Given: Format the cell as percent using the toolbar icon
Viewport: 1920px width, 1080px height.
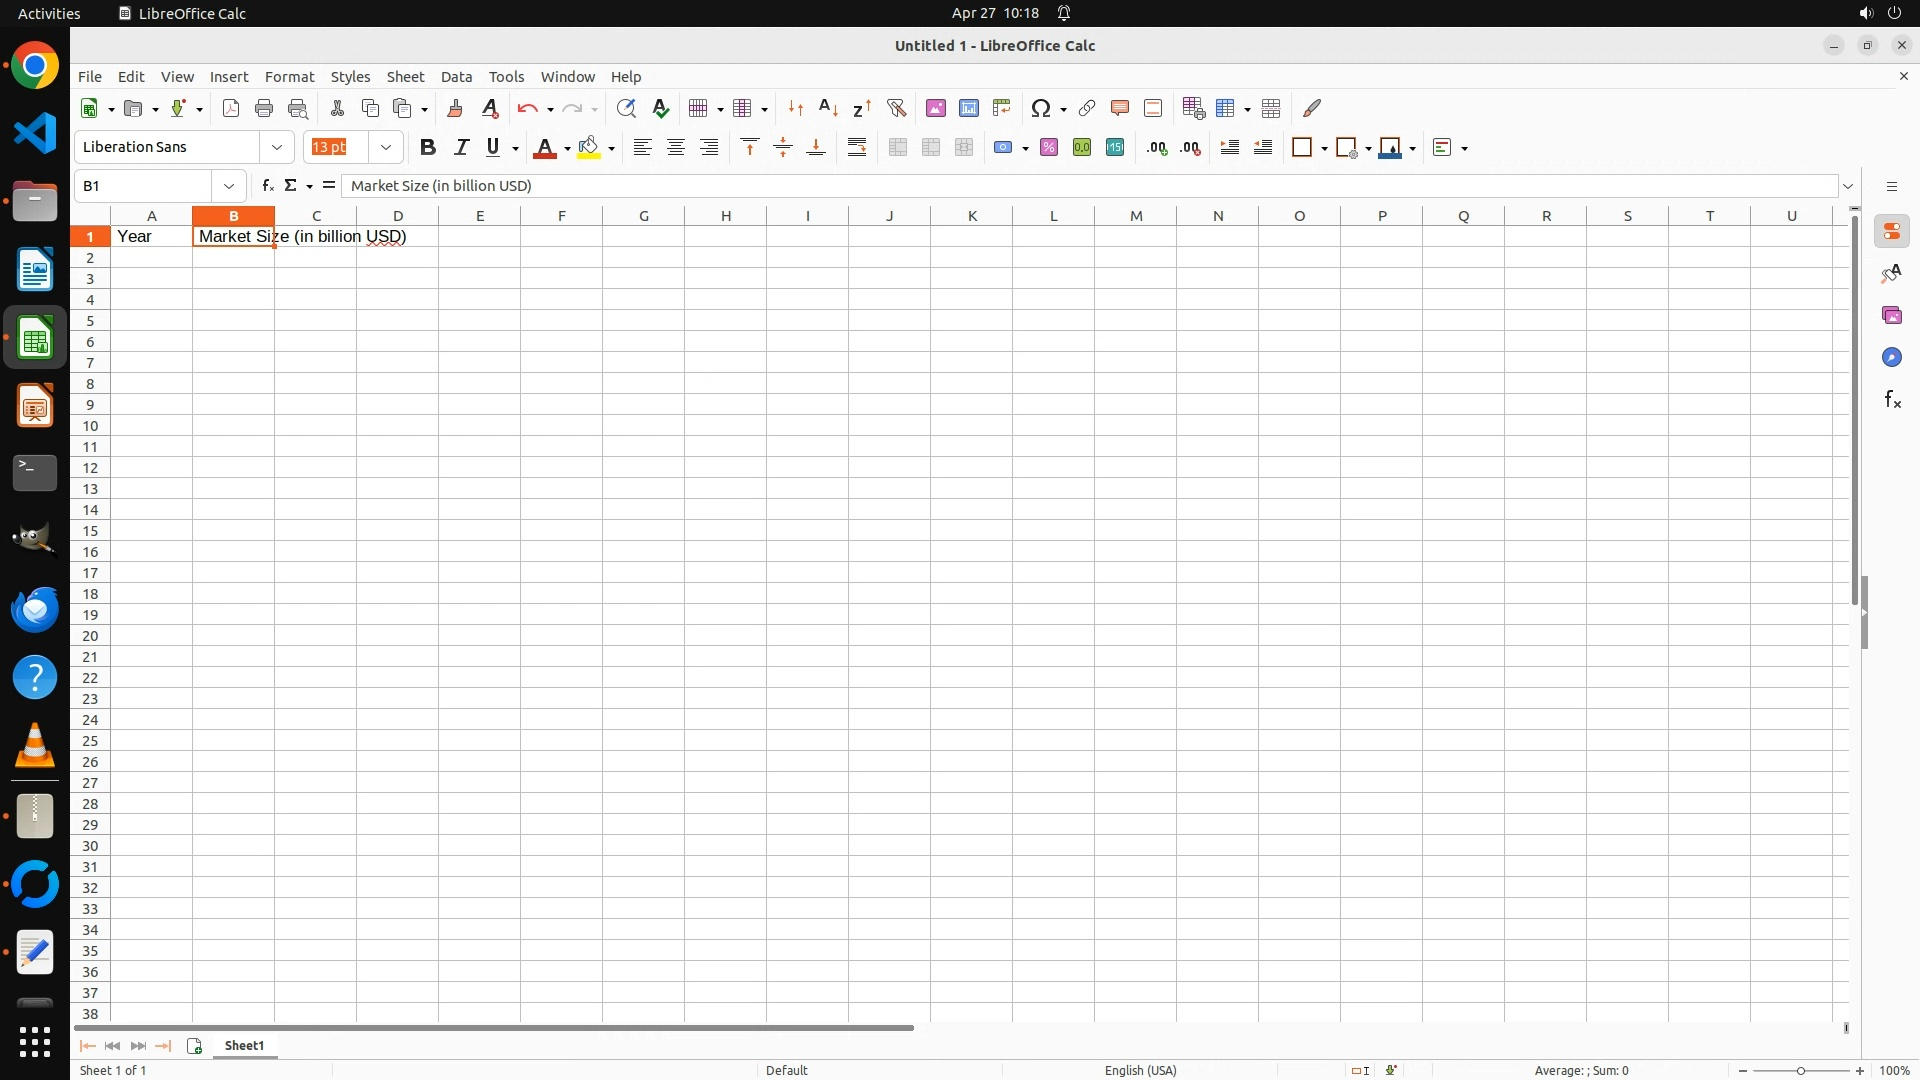Looking at the screenshot, I should click(1049, 148).
